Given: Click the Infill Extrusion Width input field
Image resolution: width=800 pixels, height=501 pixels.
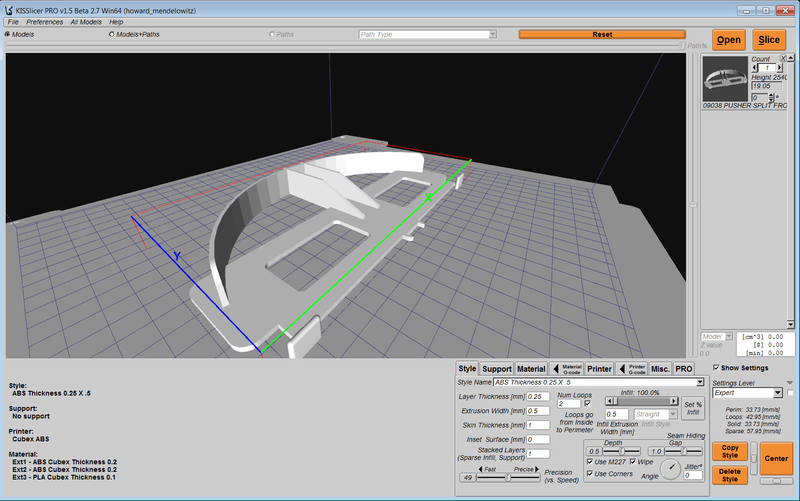Looking at the screenshot, I should point(616,414).
